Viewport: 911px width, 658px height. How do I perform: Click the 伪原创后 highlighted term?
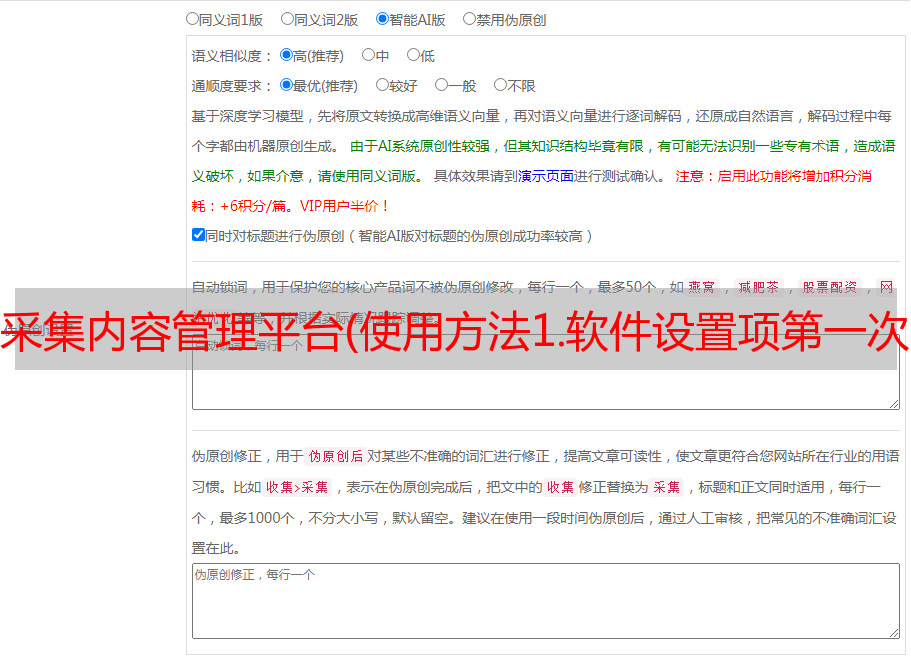point(336,456)
